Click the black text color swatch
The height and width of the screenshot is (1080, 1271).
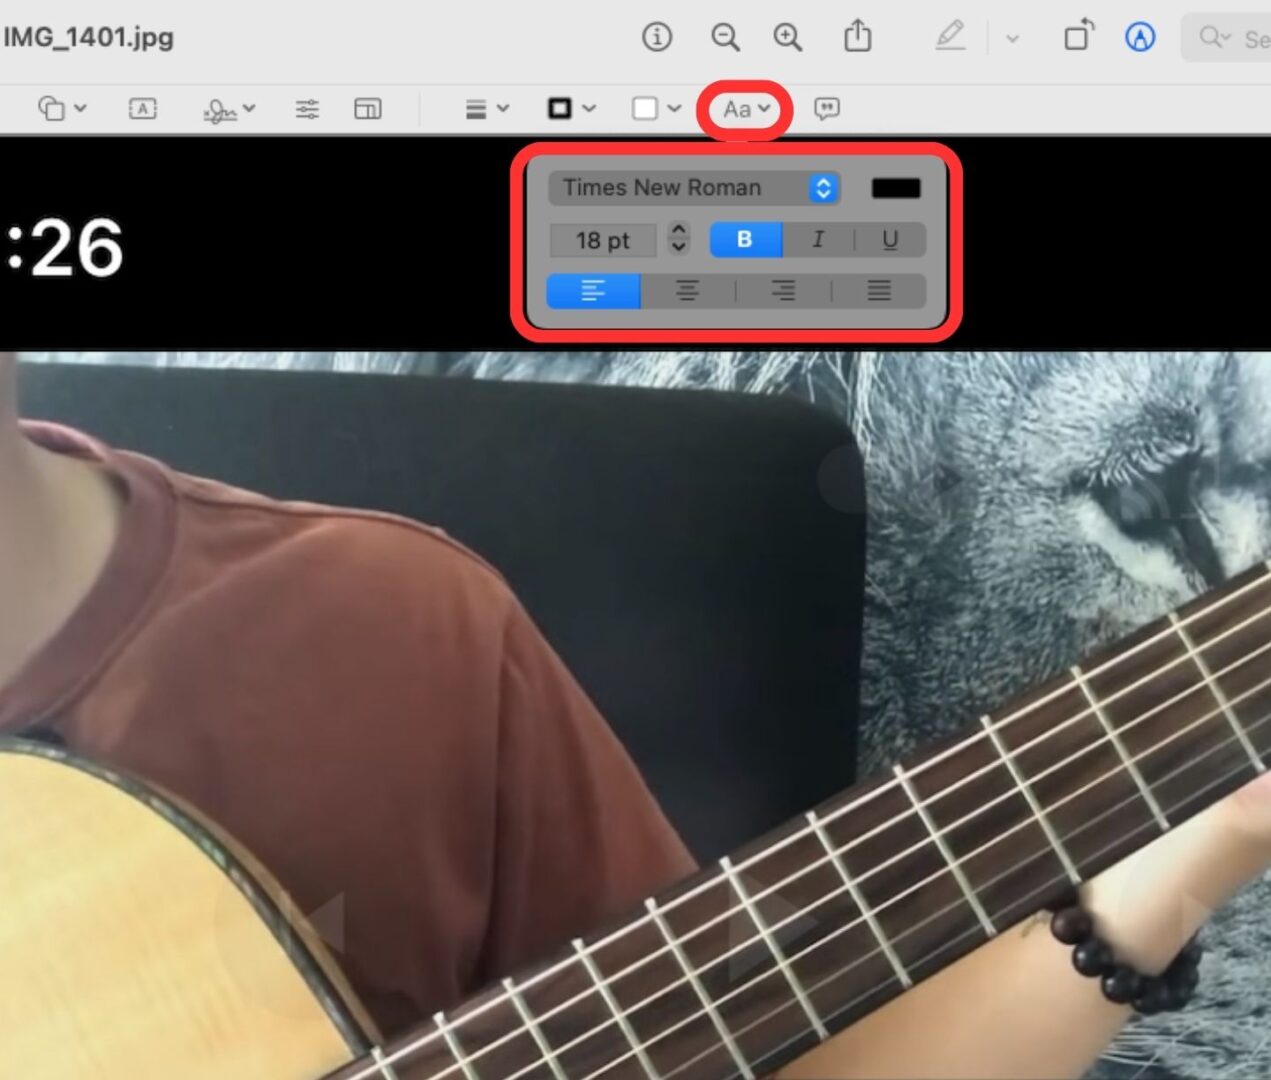(x=895, y=188)
